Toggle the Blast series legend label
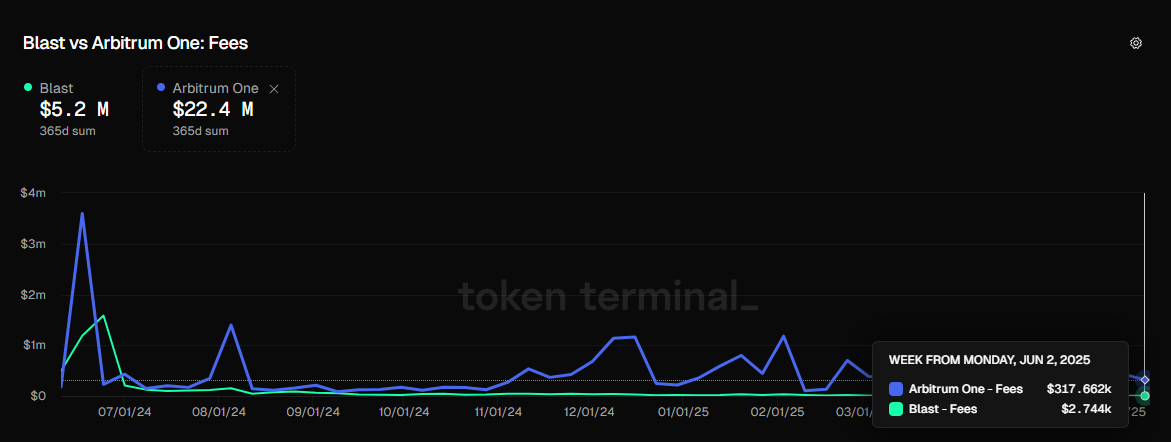 coord(56,88)
